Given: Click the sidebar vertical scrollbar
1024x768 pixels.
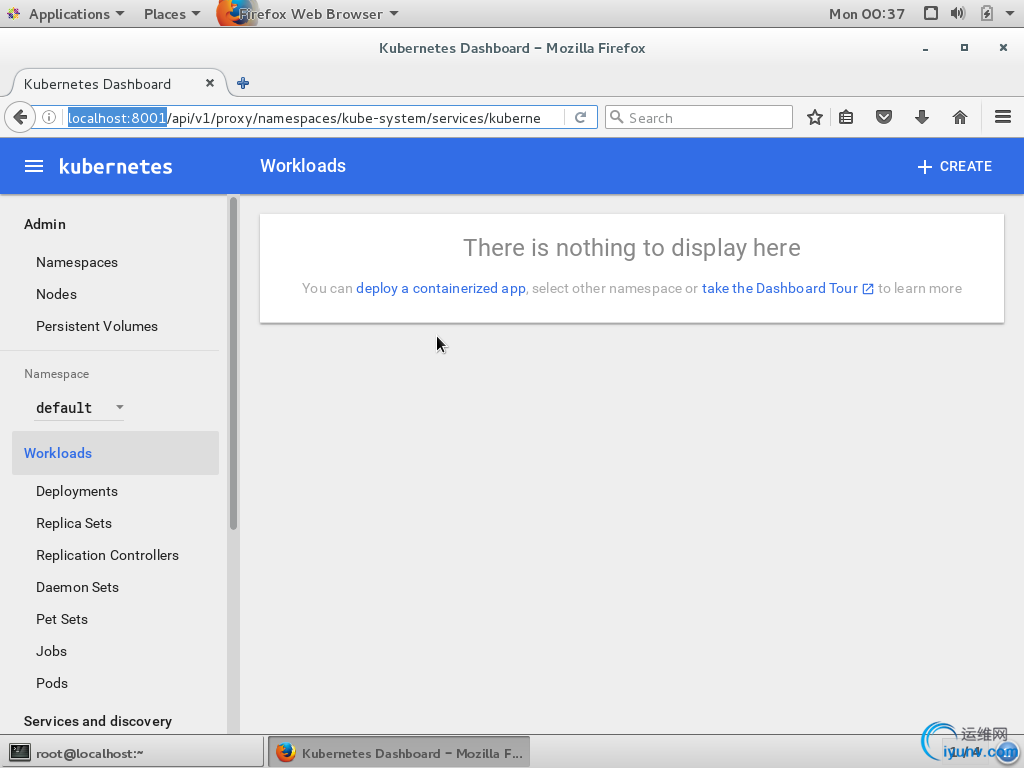Looking at the screenshot, I should point(233,364).
